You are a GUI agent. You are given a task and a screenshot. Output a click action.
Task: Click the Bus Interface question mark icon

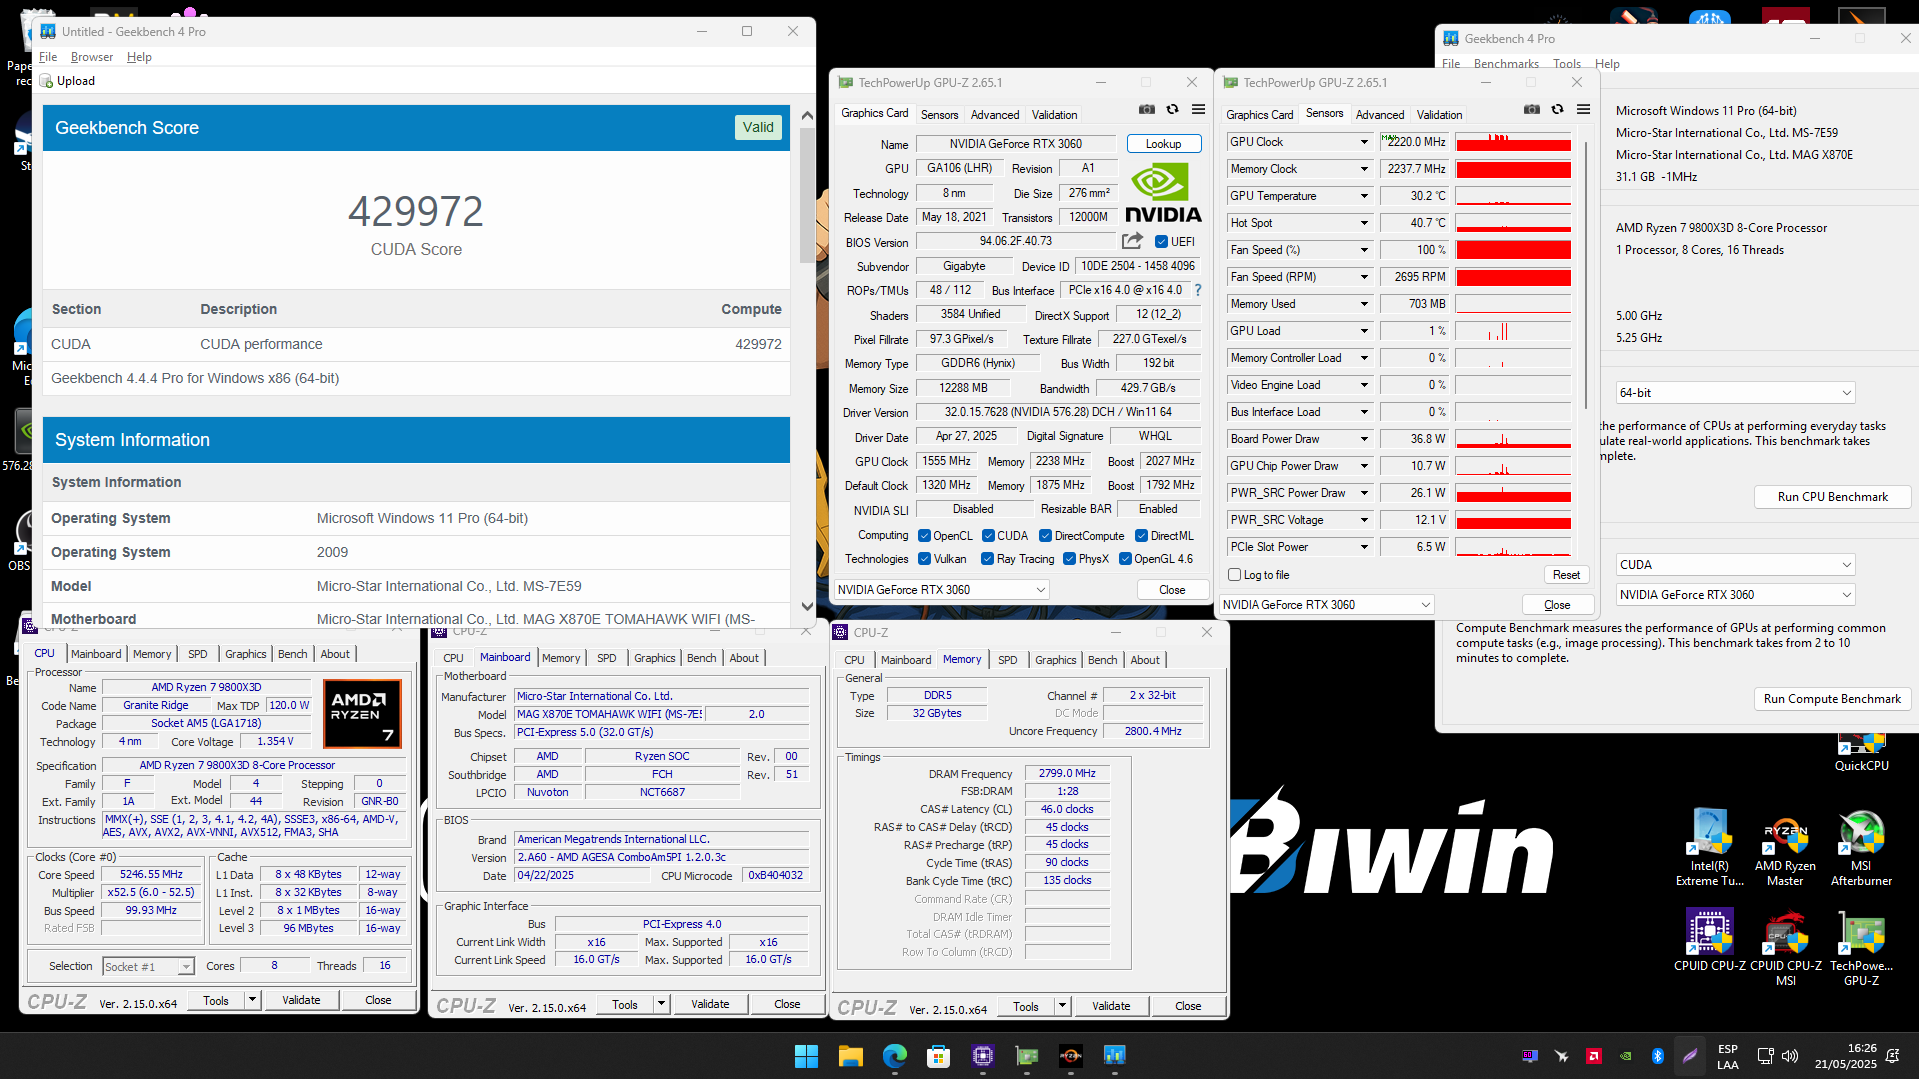coord(1198,290)
